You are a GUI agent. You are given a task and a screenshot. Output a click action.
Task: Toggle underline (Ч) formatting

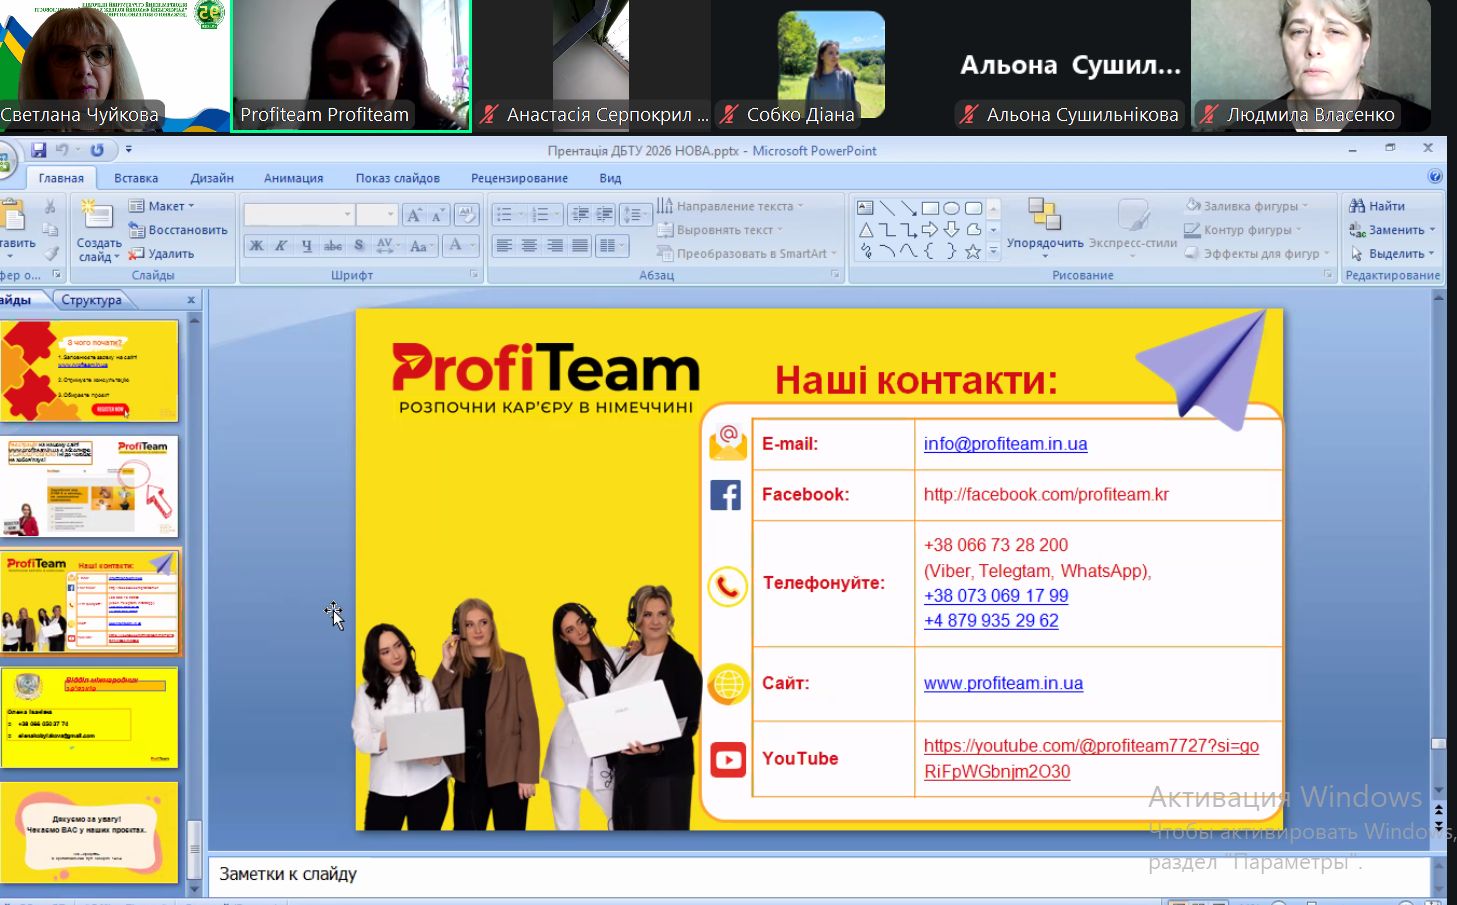[306, 245]
